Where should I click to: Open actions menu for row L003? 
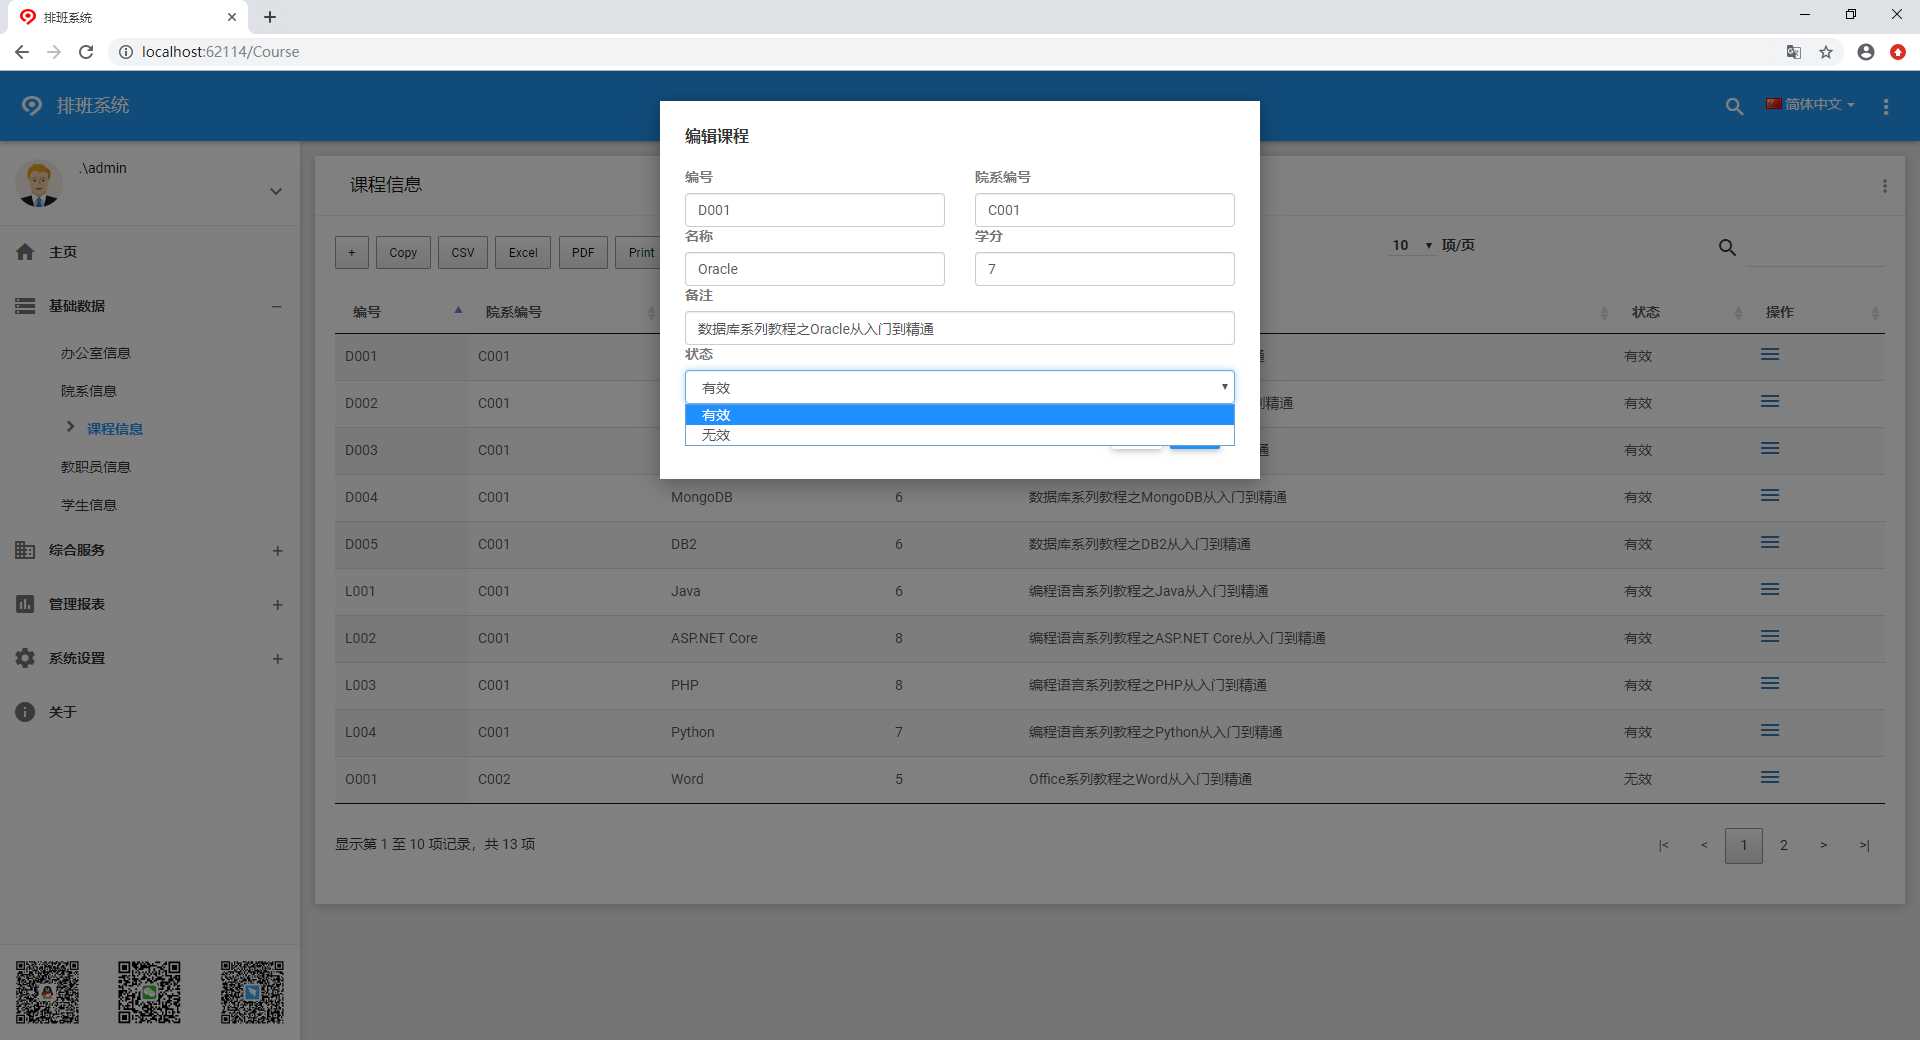(1770, 684)
